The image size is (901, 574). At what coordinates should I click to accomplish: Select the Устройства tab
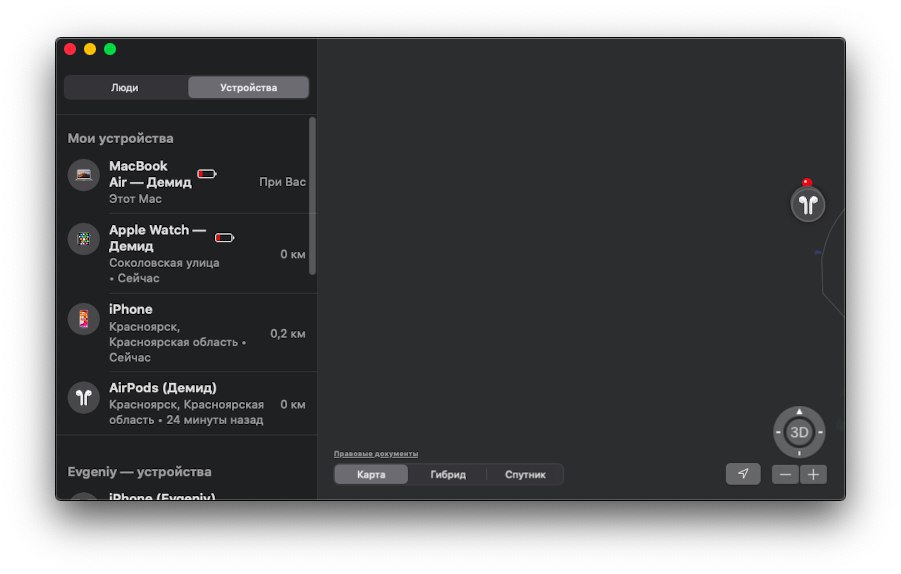pyautogui.click(x=248, y=87)
